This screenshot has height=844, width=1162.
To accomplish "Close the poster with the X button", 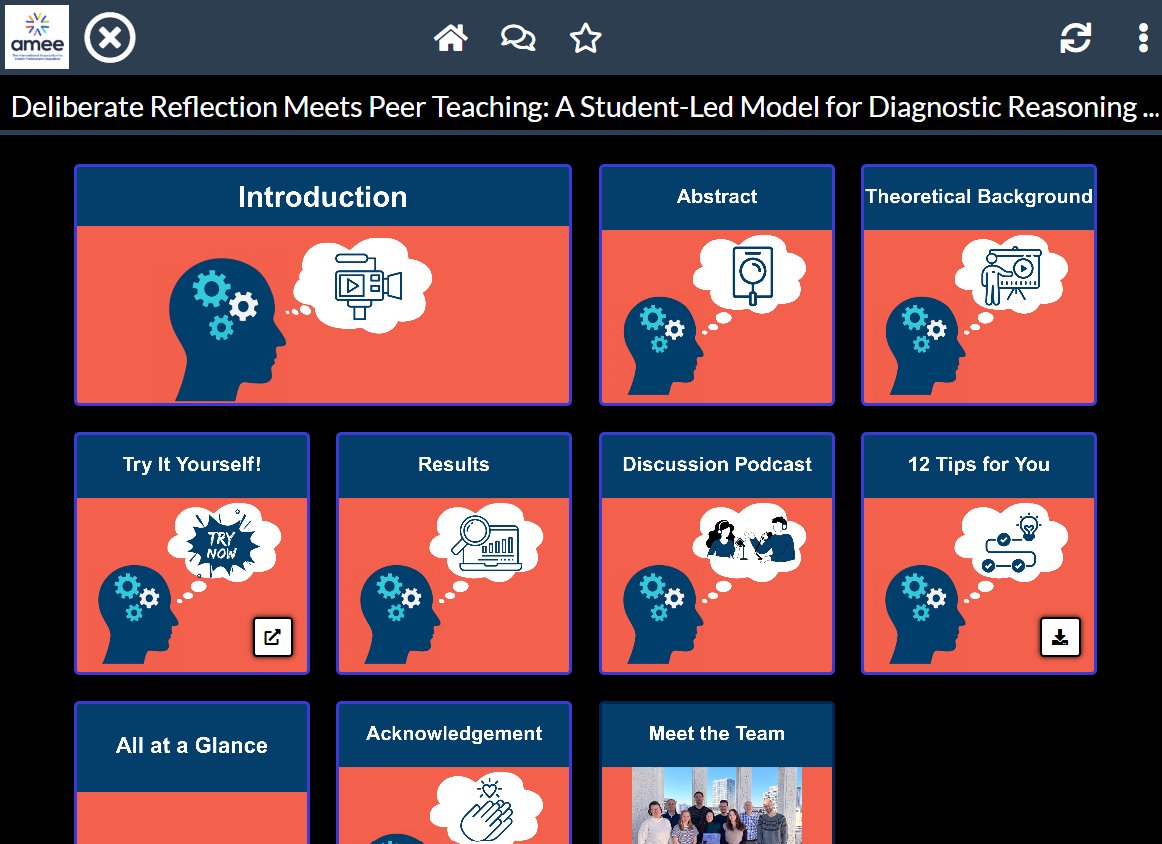I will click(110, 38).
